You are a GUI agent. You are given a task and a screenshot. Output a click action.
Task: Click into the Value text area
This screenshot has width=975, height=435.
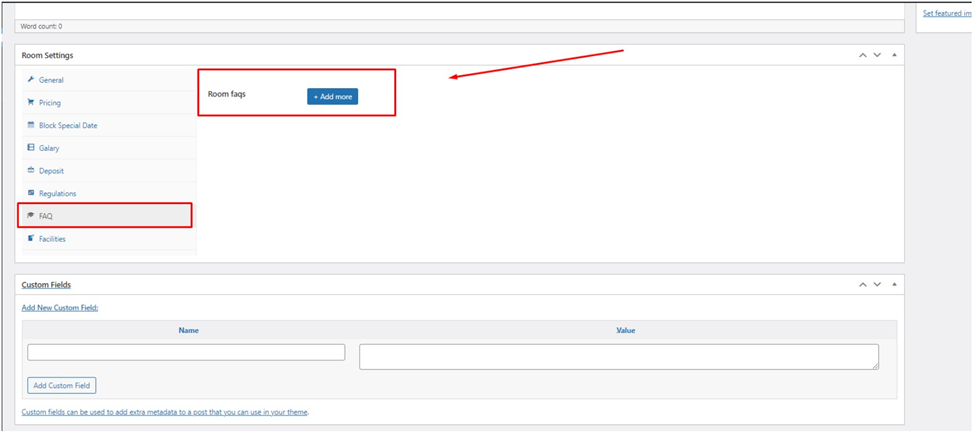pyautogui.click(x=618, y=357)
